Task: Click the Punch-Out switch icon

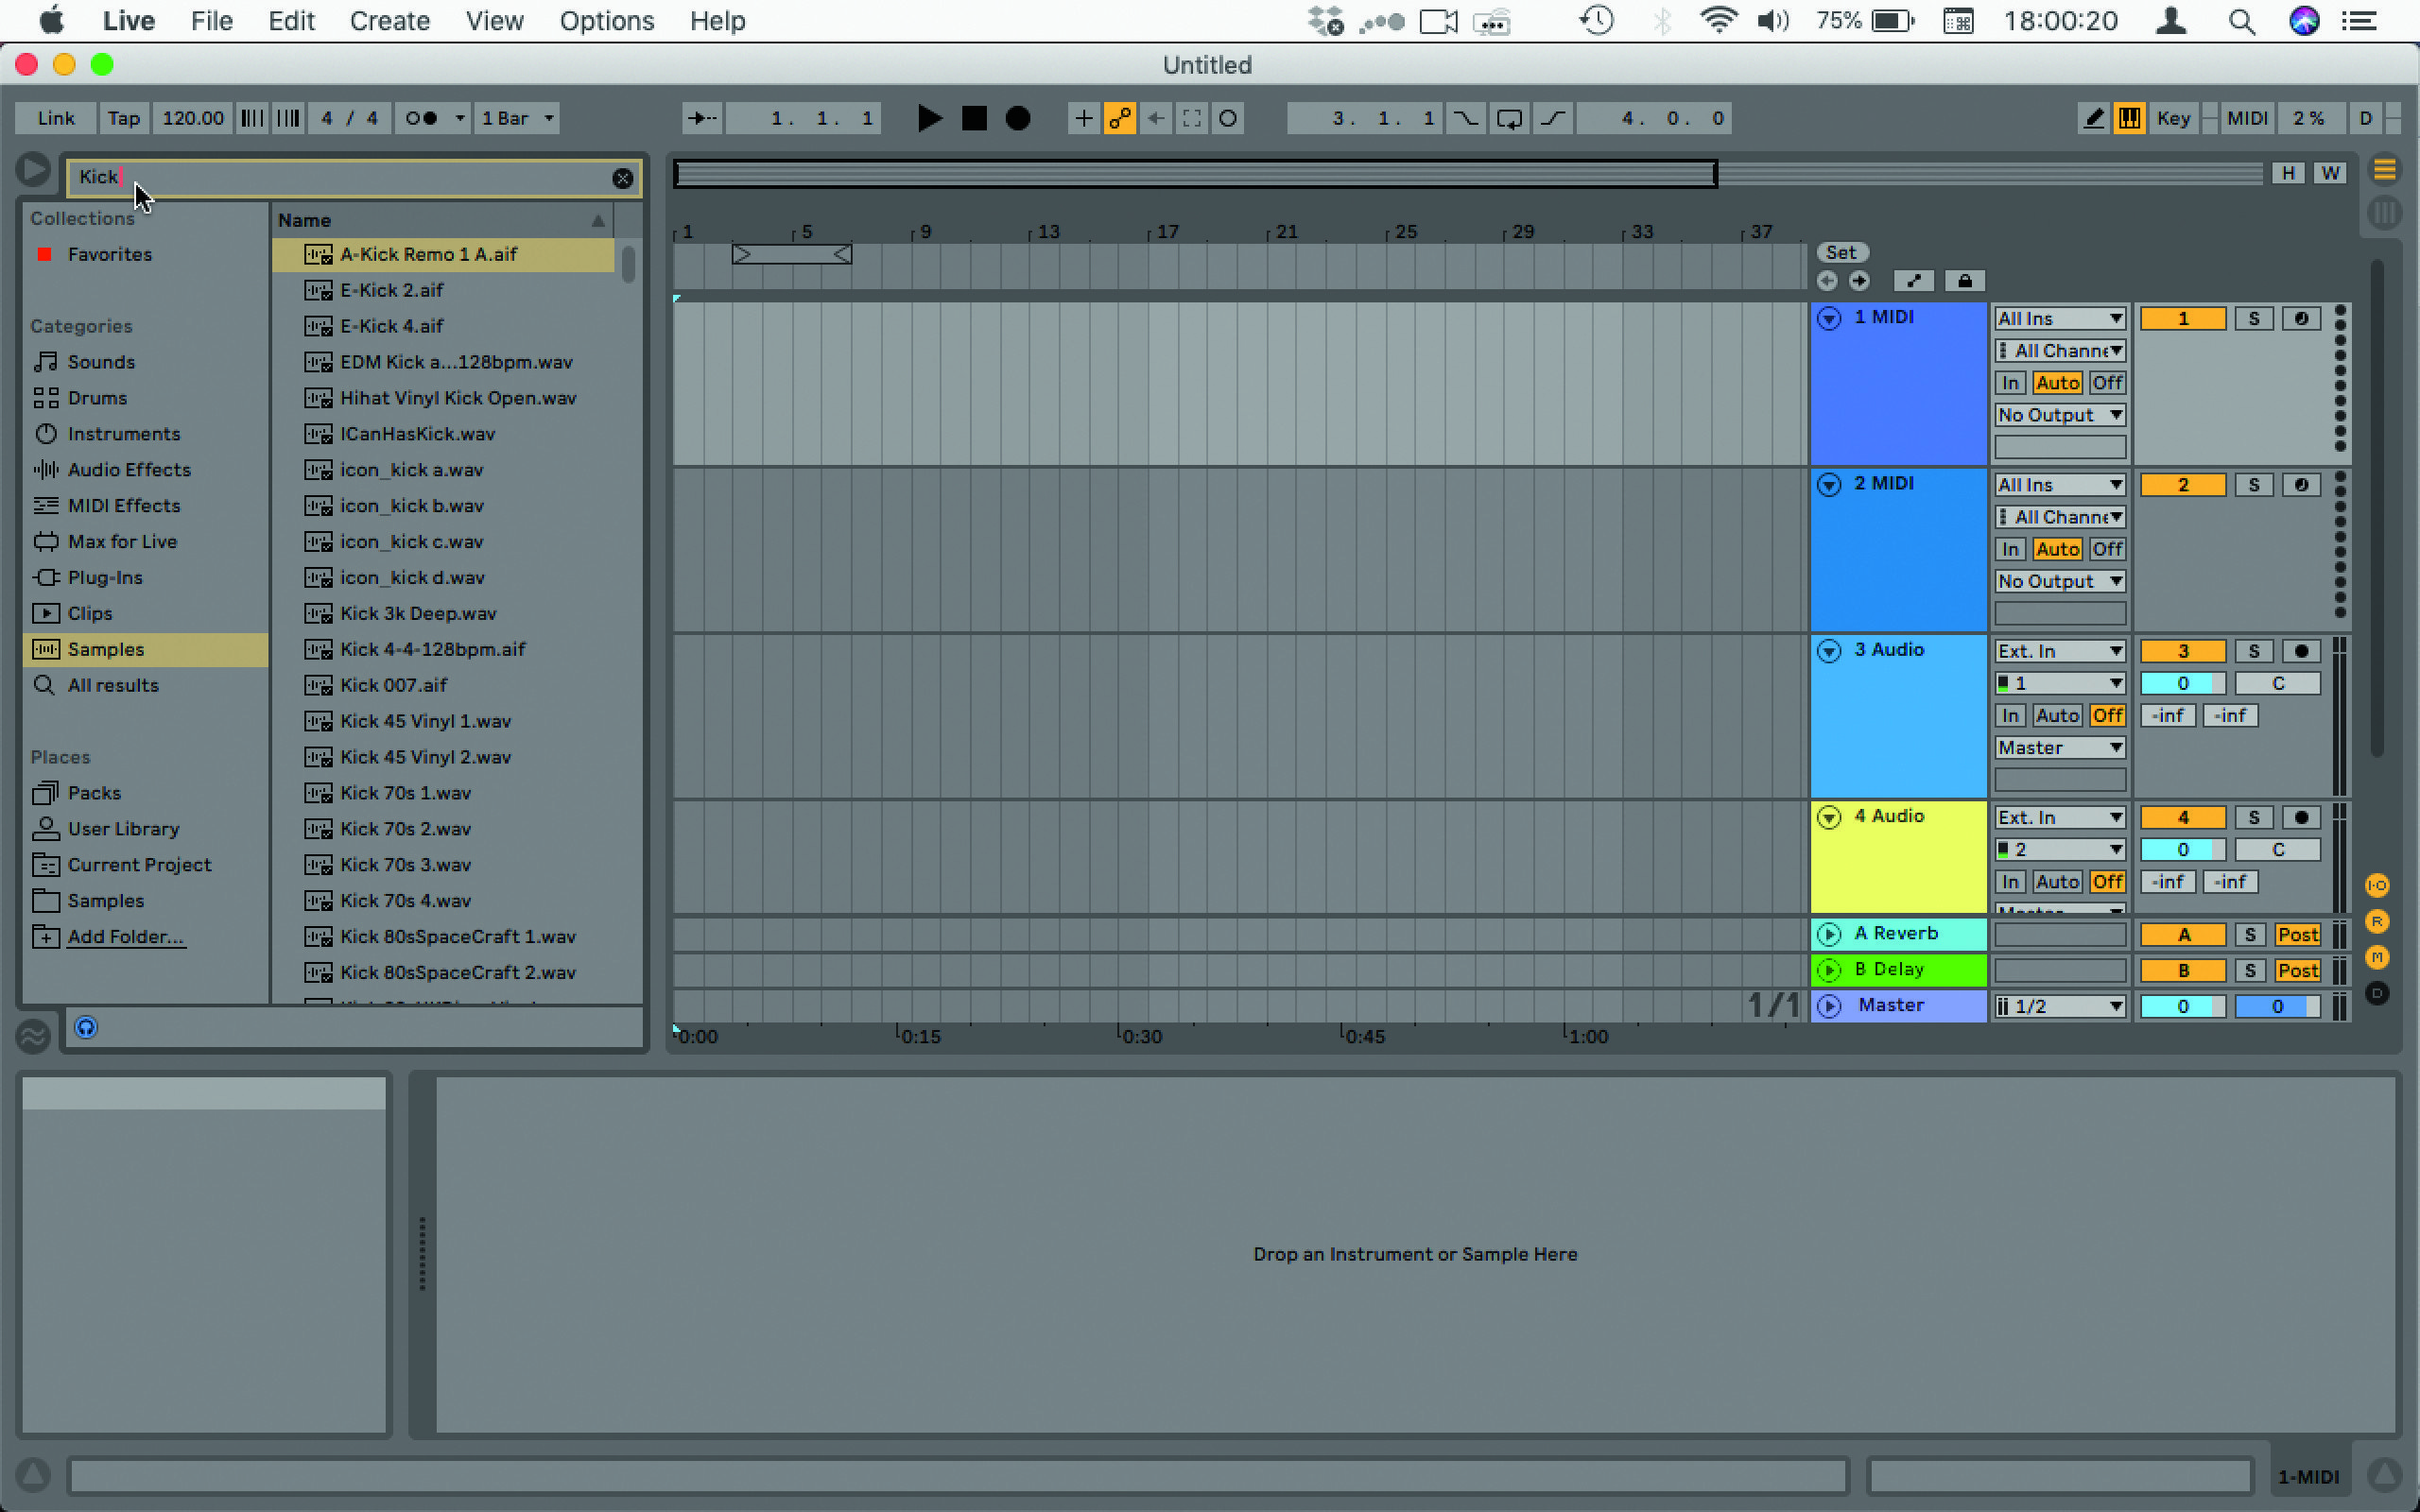Action: 1553,118
